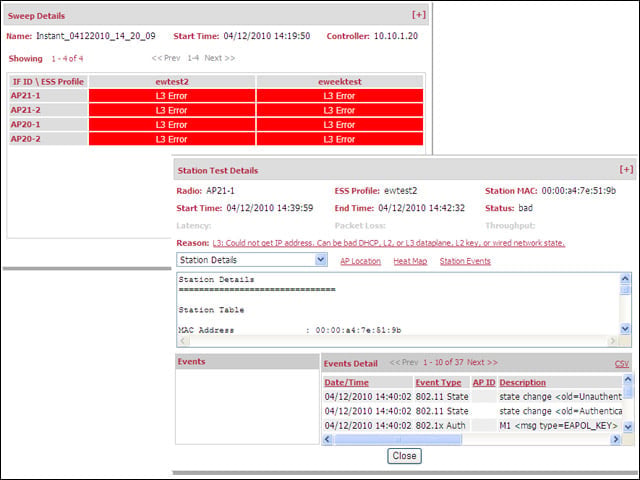Sort events by AP ID column
640x480 pixels.
pyautogui.click(x=484, y=383)
